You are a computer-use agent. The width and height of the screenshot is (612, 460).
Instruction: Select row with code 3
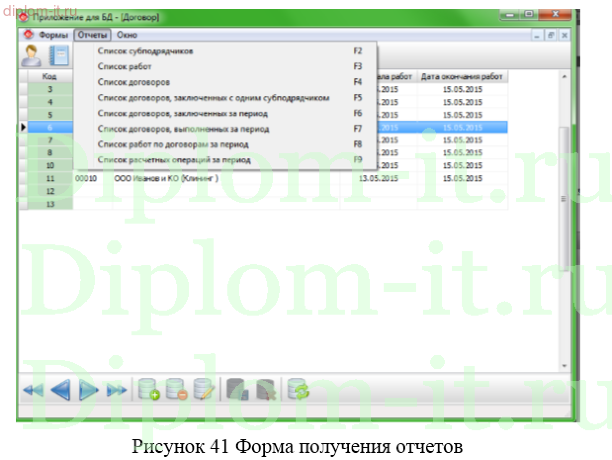coord(50,89)
